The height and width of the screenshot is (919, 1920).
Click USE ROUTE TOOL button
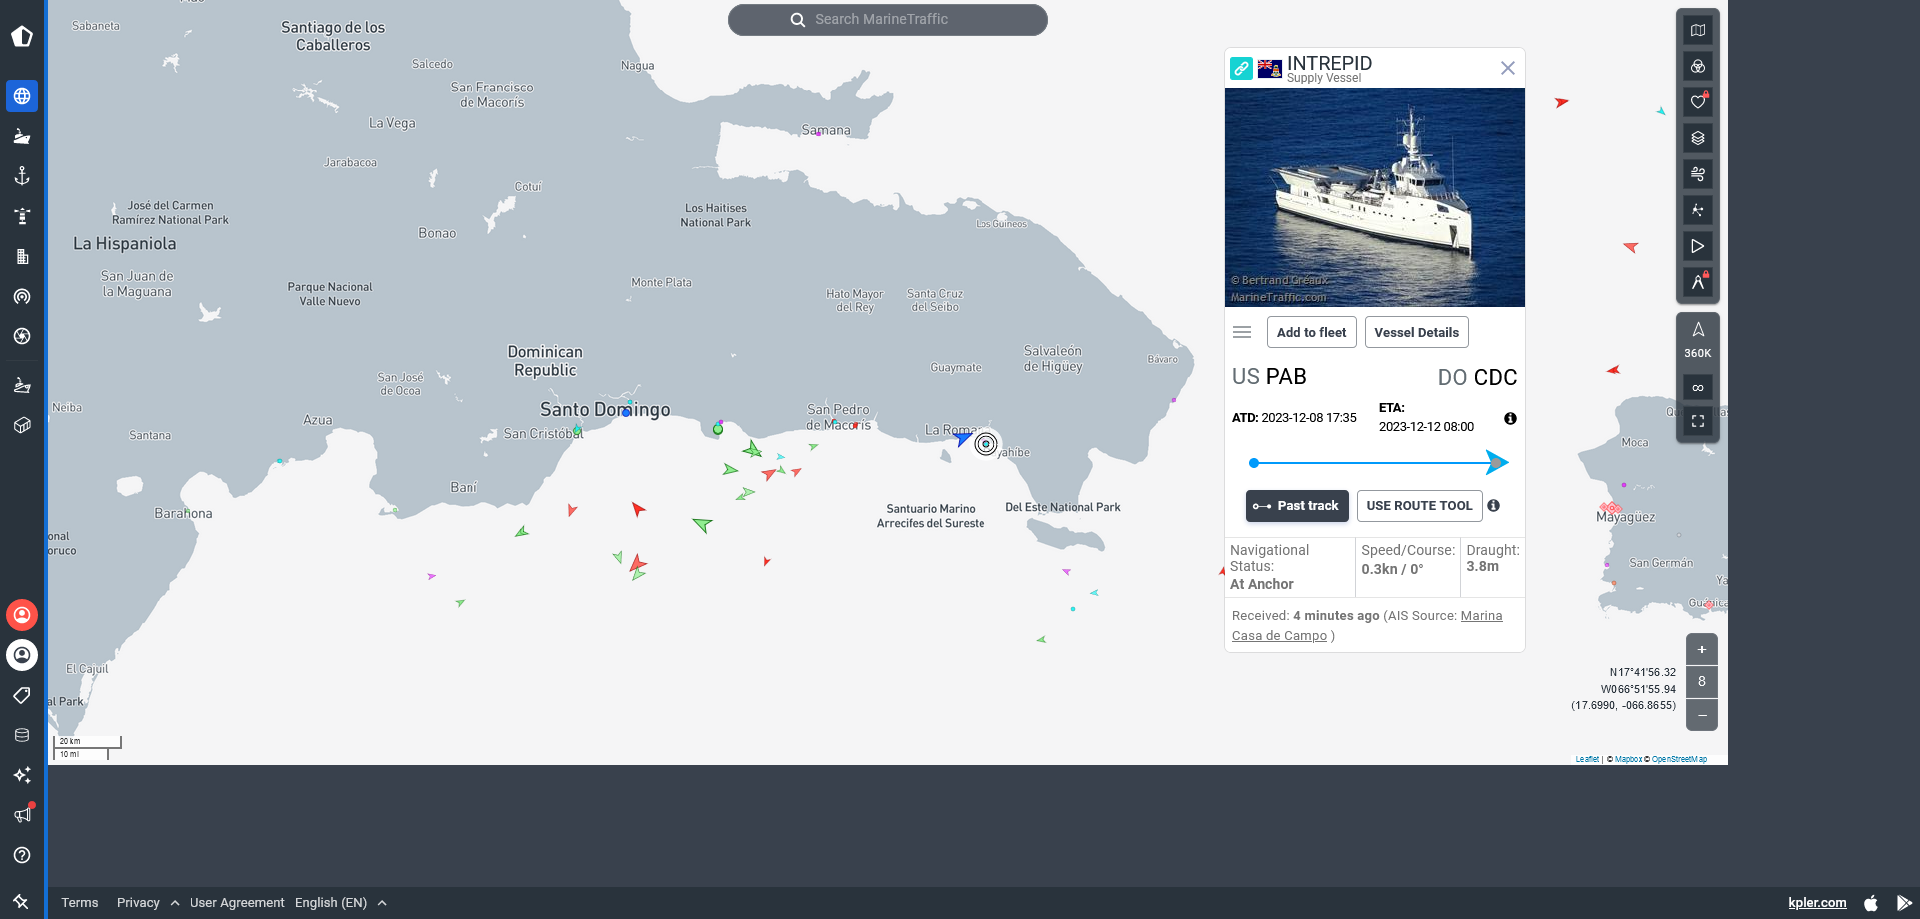point(1419,506)
